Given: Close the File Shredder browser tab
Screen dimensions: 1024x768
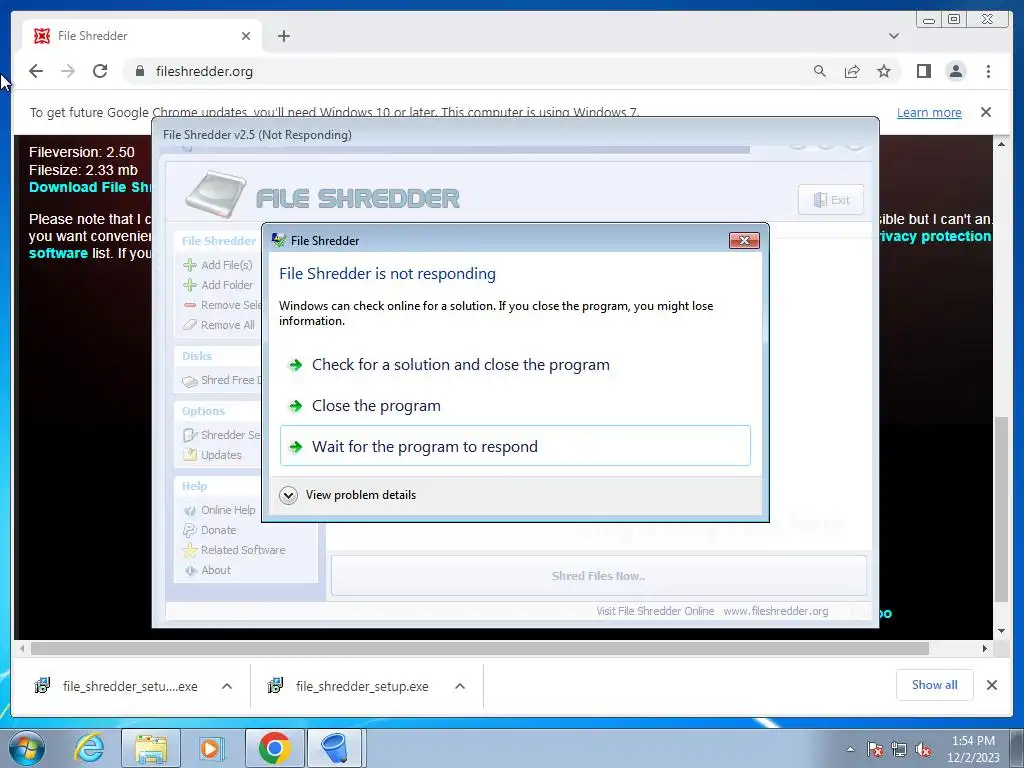Looking at the screenshot, I should point(246,36).
